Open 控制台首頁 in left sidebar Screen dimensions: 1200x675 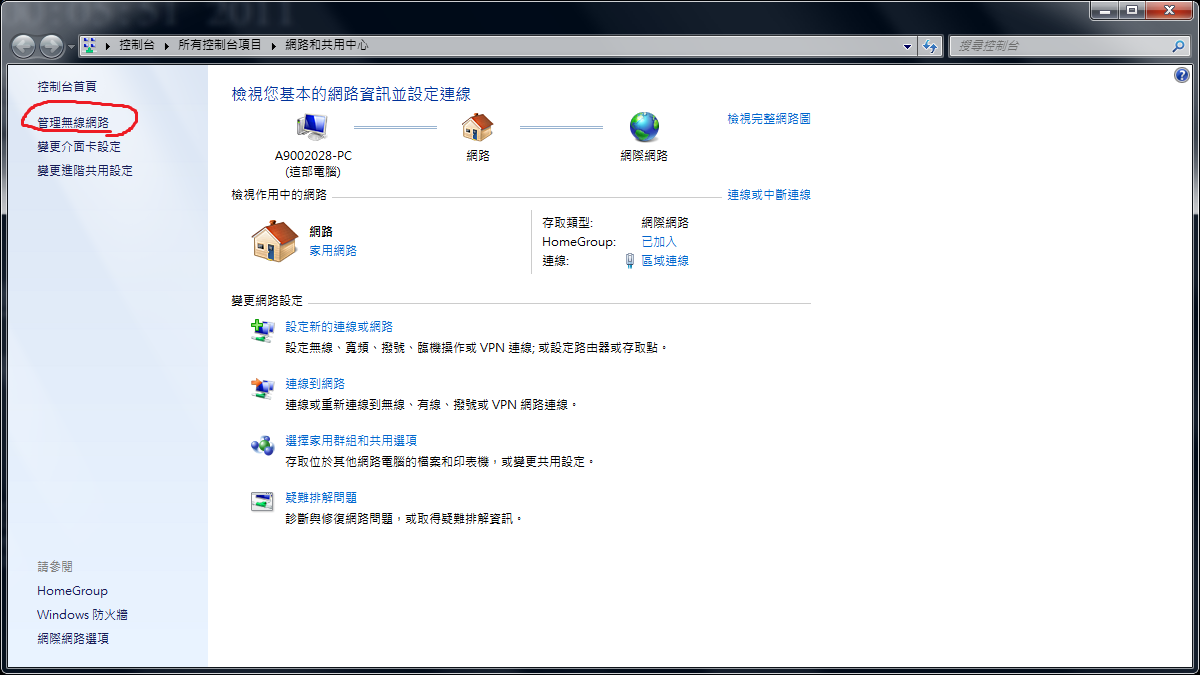coord(67,87)
